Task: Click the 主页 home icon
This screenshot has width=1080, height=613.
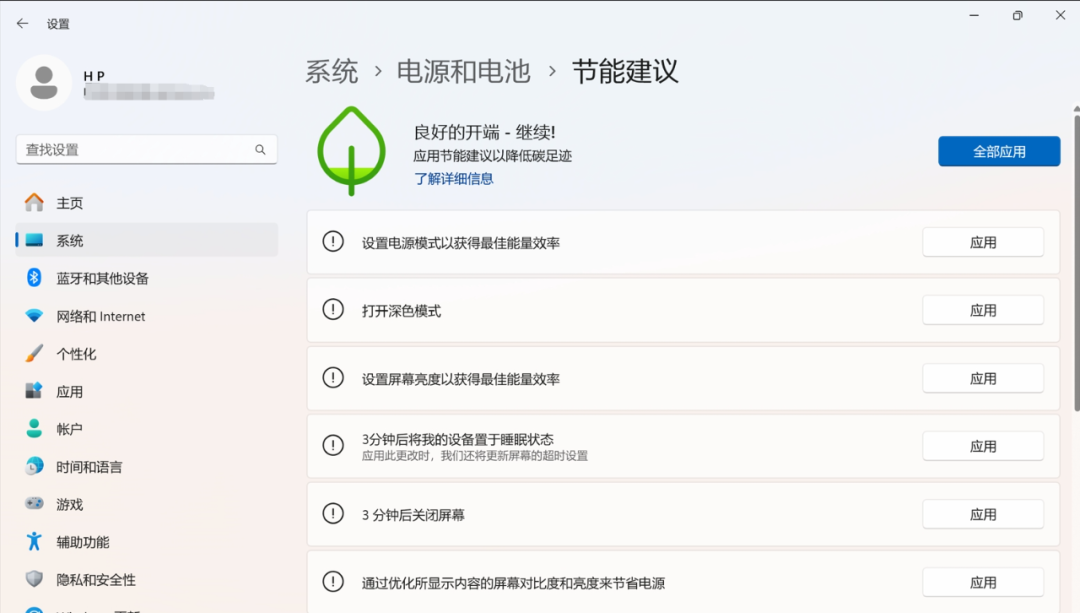Action: [34, 202]
